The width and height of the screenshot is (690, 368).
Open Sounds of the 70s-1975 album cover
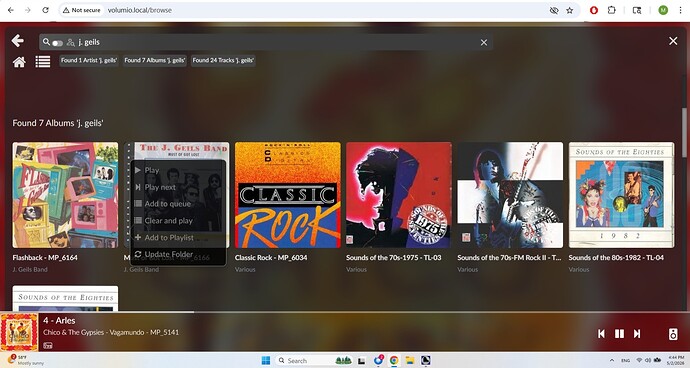[x=399, y=195]
